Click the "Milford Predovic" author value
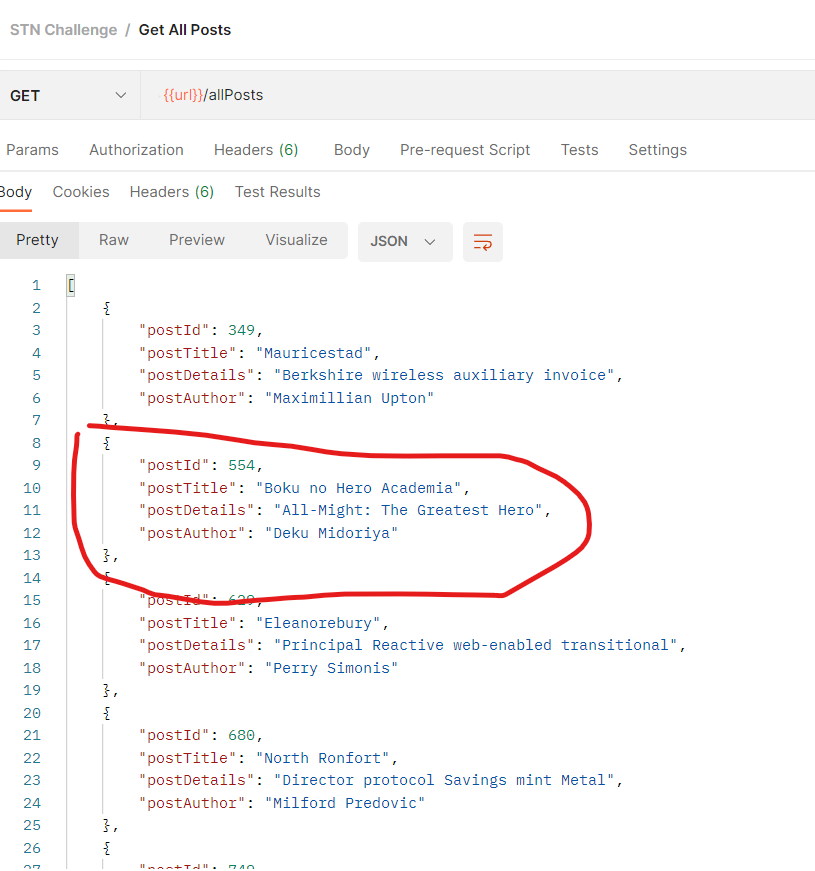Viewport: 815px width, 871px height. point(344,803)
